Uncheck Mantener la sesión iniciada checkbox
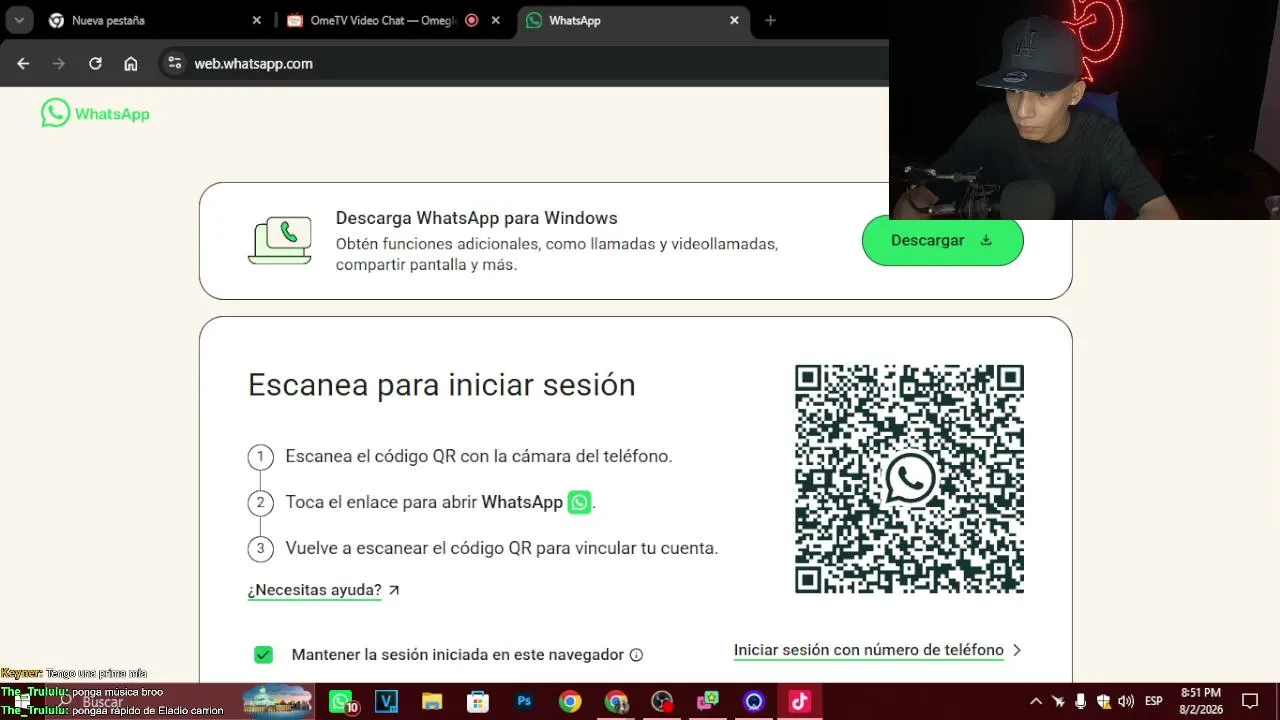 point(263,655)
